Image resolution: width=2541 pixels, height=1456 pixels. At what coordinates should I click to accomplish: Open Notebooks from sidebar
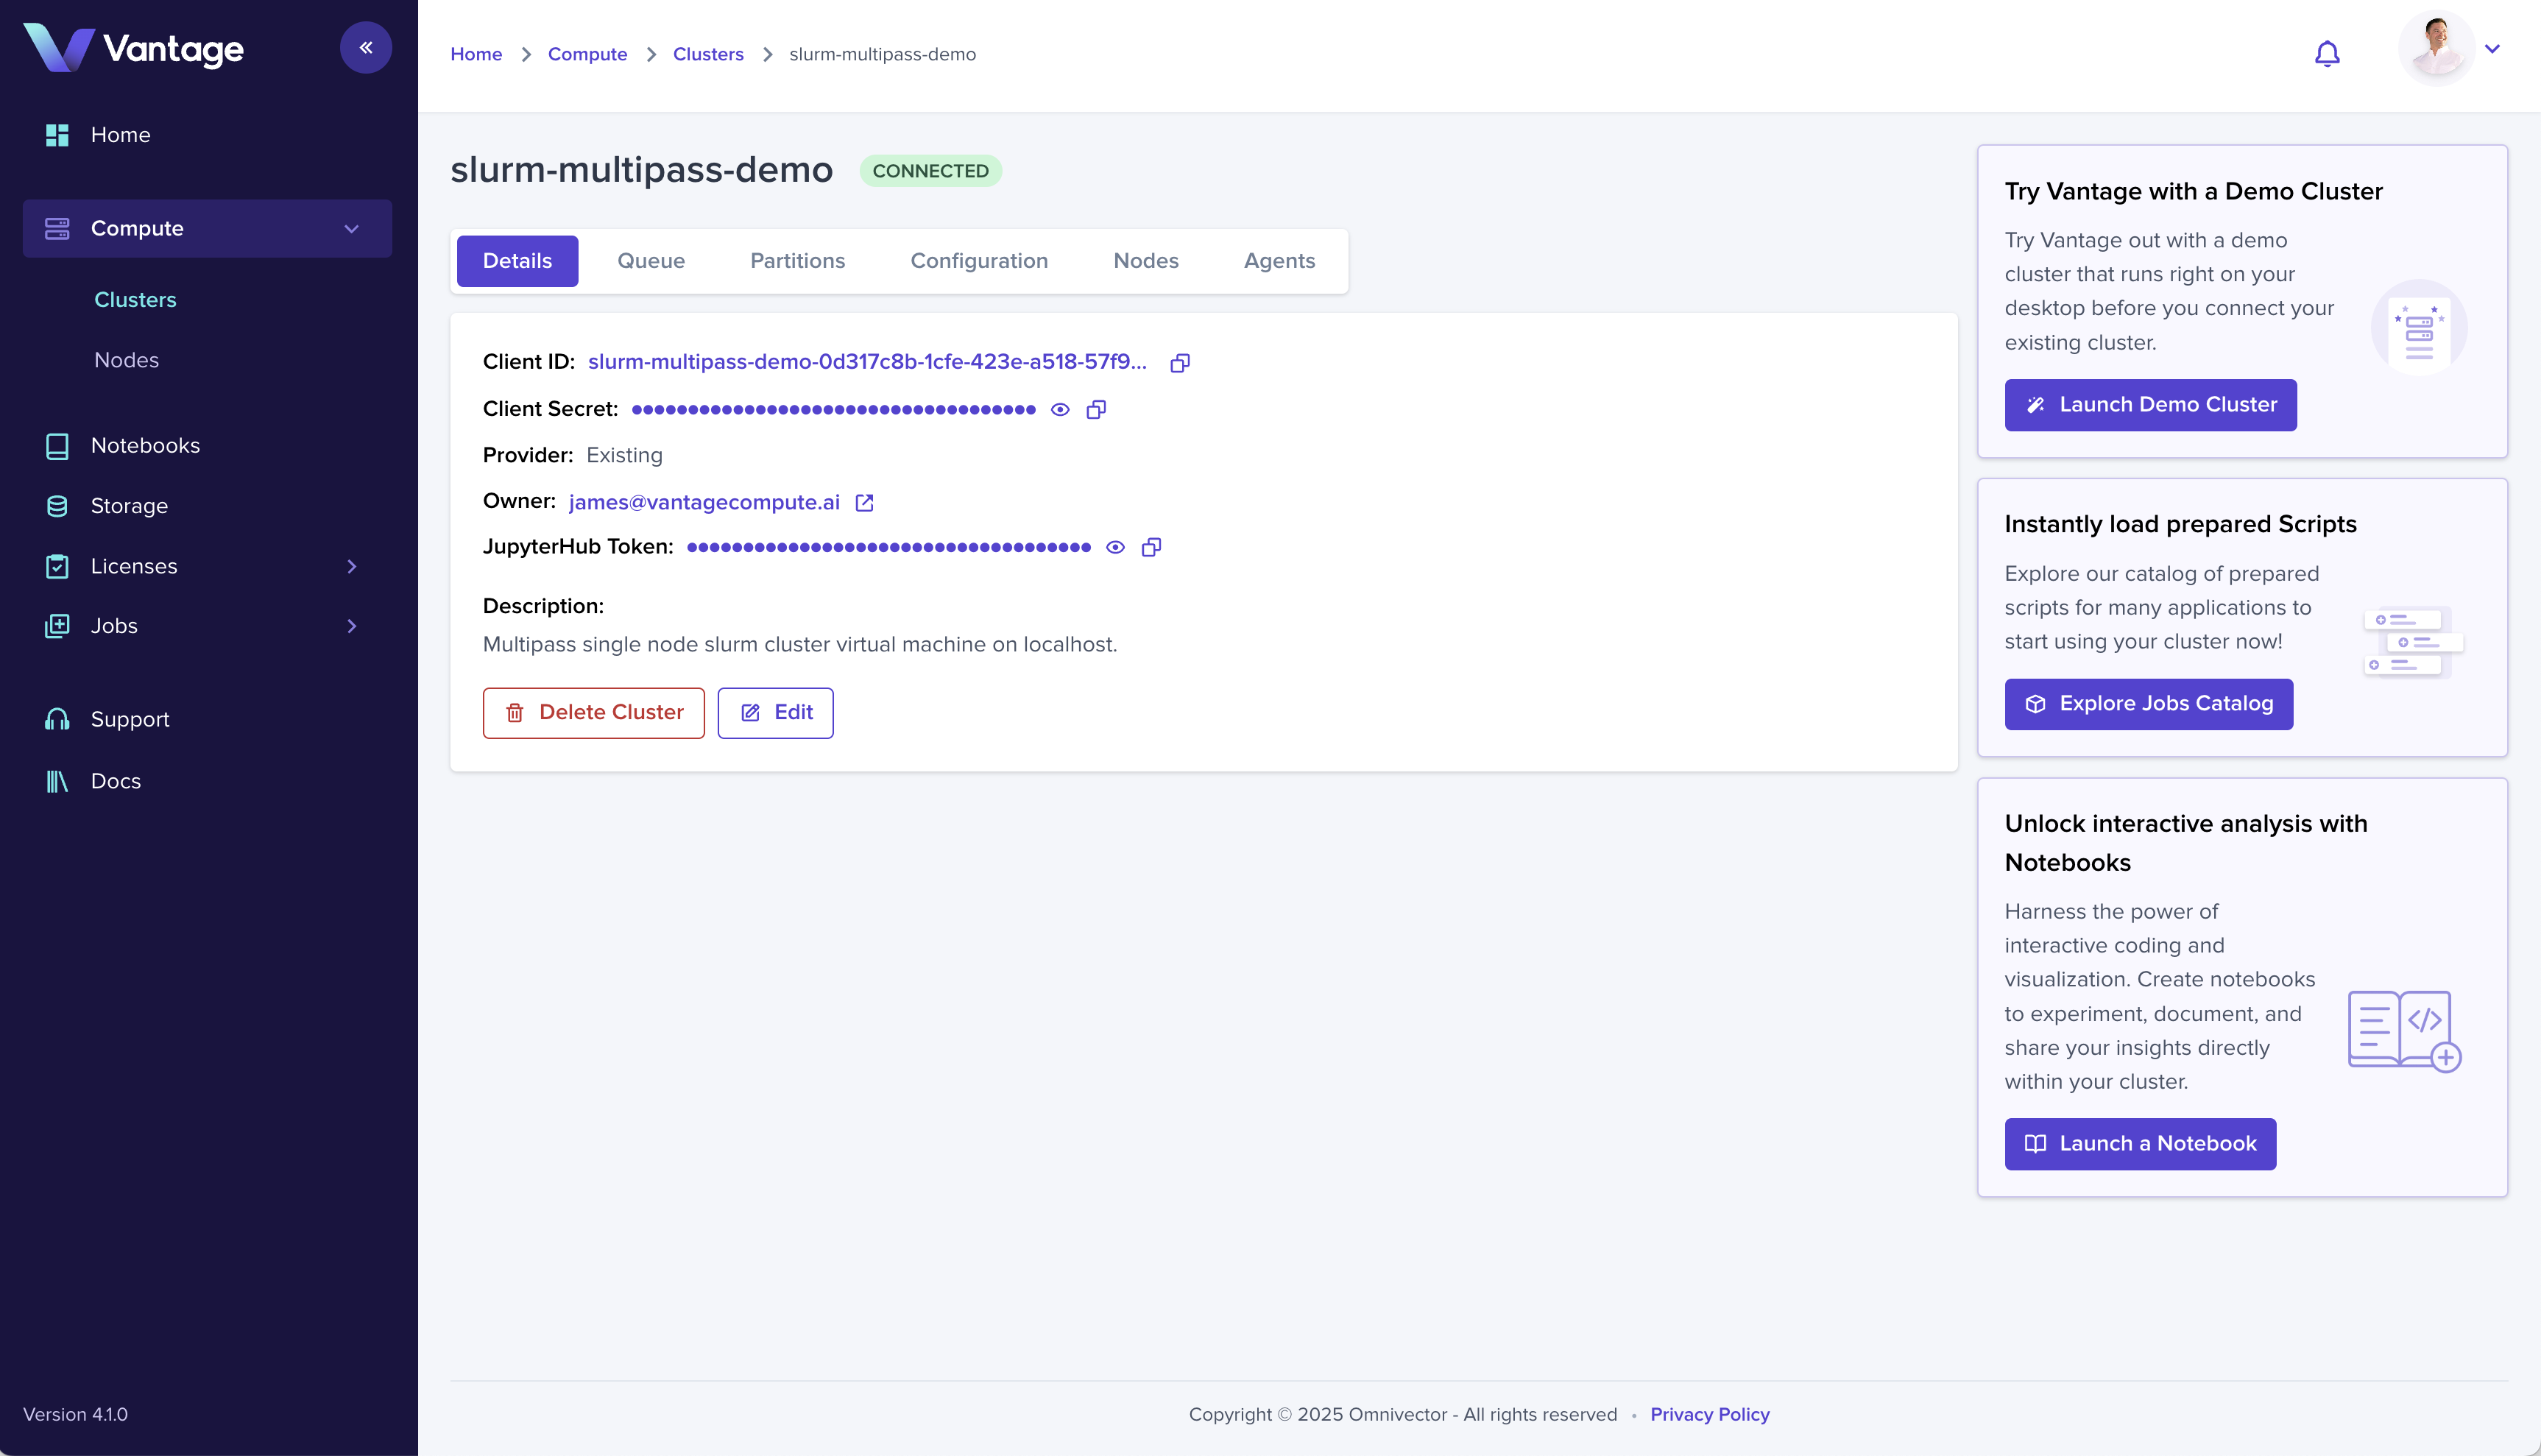145,446
